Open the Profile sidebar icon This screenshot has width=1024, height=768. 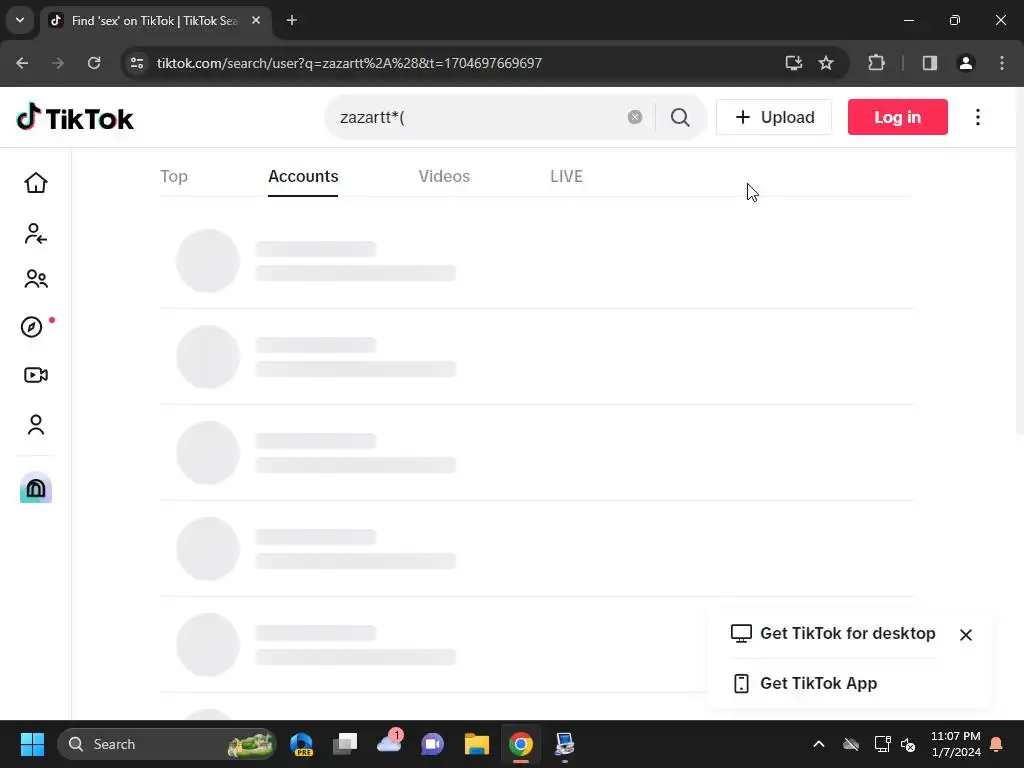tap(36, 424)
